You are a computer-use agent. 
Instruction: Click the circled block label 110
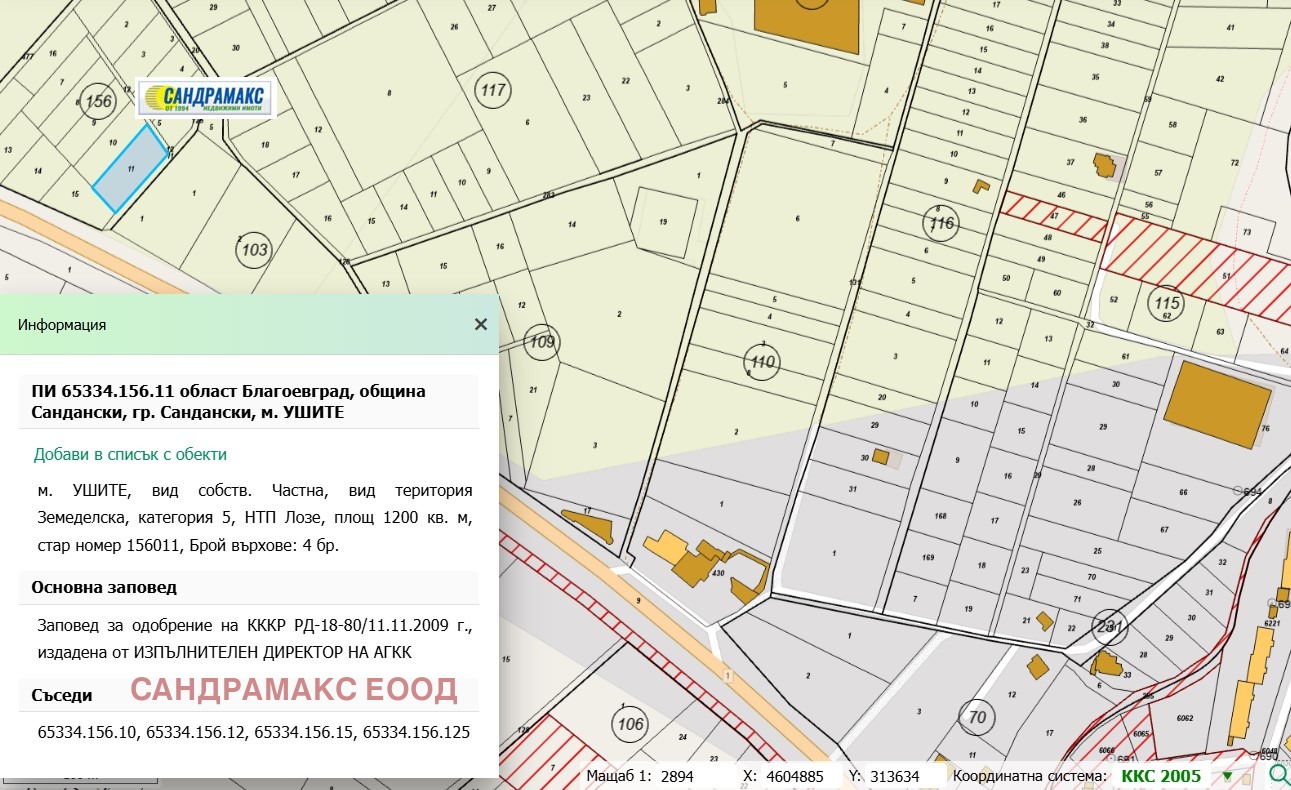pyautogui.click(x=763, y=362)
